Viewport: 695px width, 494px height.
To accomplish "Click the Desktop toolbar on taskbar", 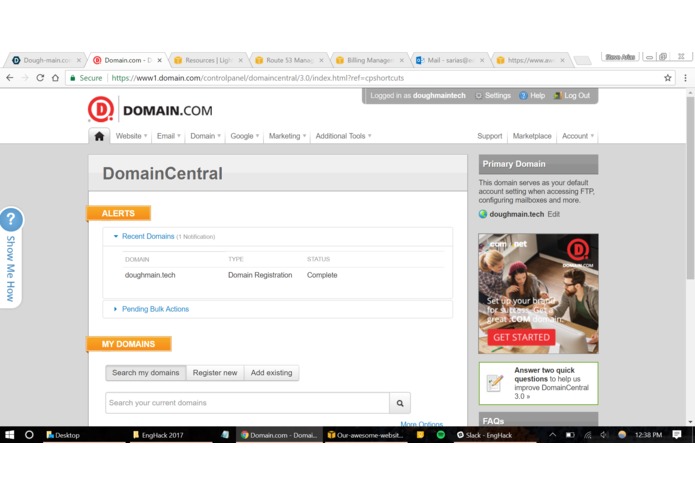I will pos(63,435).
